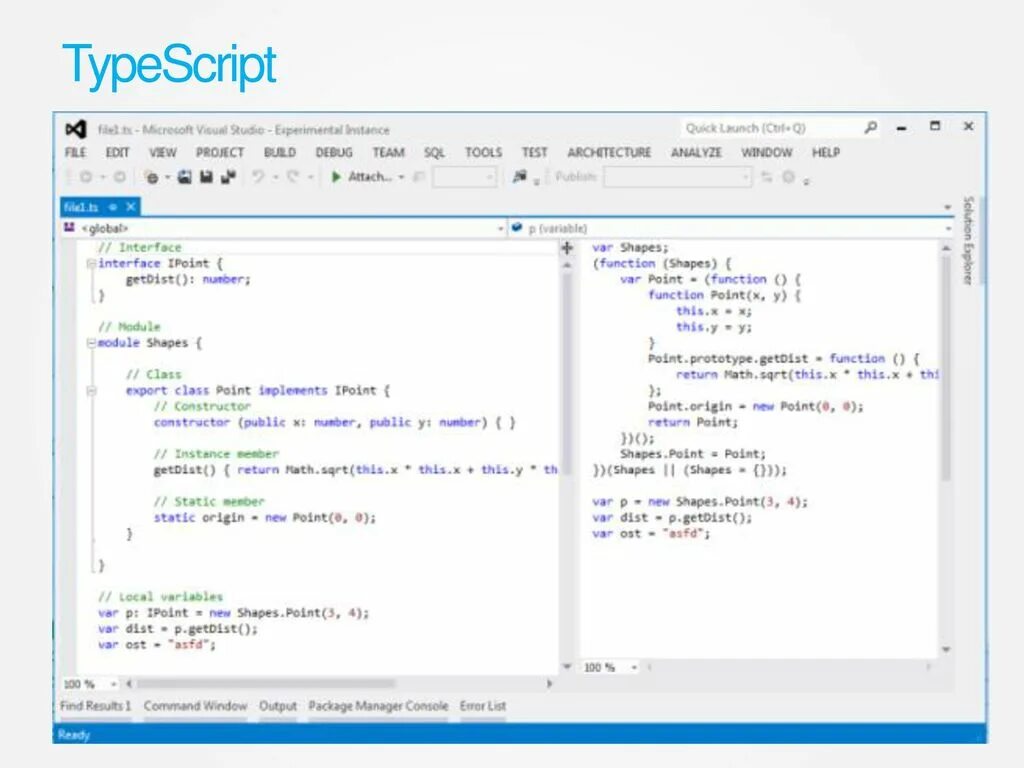Click the Quick Launch search magnifier icon
The width and height of the screenshot is (1024, 768).
coord(871,128)
